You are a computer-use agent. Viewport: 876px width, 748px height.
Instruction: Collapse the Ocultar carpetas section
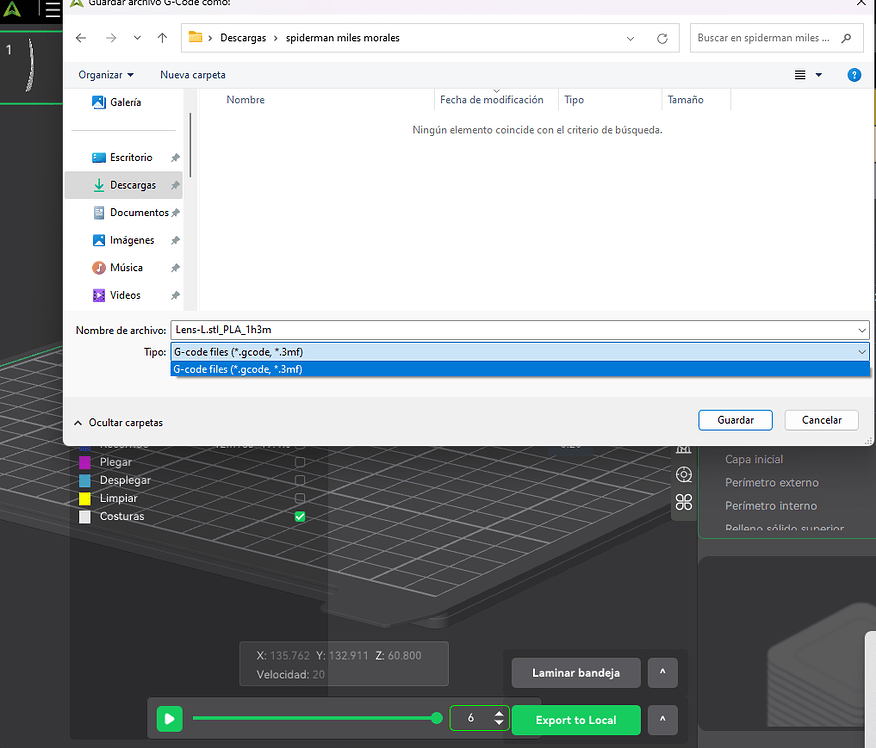point(117,422)
